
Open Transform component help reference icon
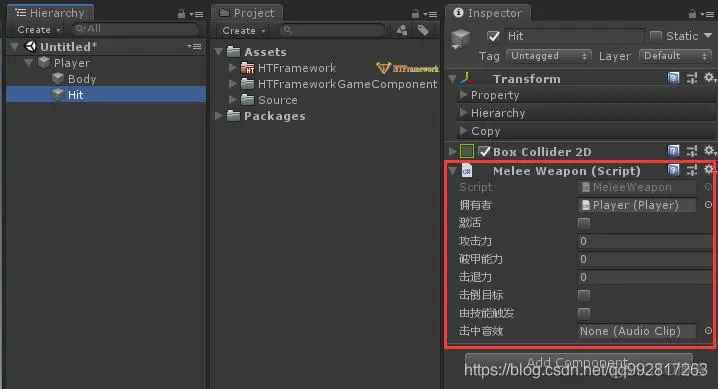[674, 78]
